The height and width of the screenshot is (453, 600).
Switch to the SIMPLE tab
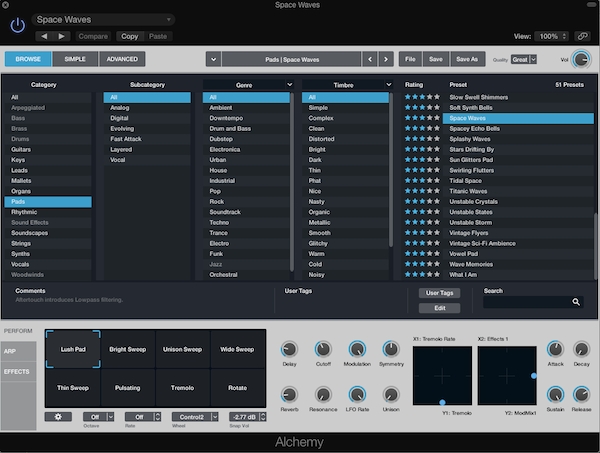pyautogui.click(x=75, y=59)
